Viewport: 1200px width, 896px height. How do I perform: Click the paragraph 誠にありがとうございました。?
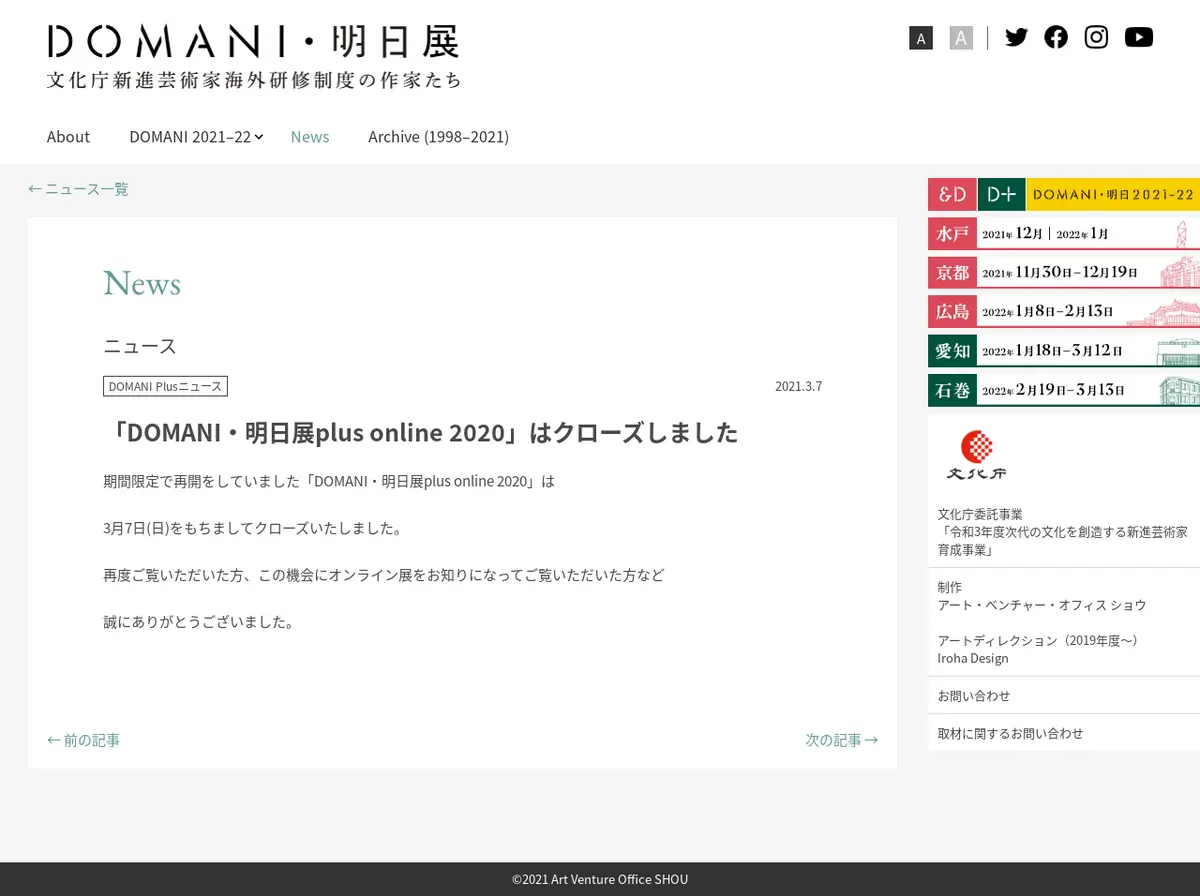[x=200, y=622]
